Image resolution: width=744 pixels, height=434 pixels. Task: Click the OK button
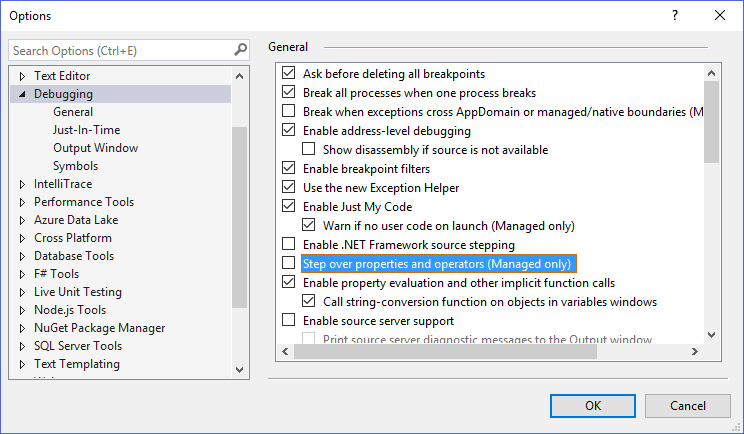(x=593, y=405)
